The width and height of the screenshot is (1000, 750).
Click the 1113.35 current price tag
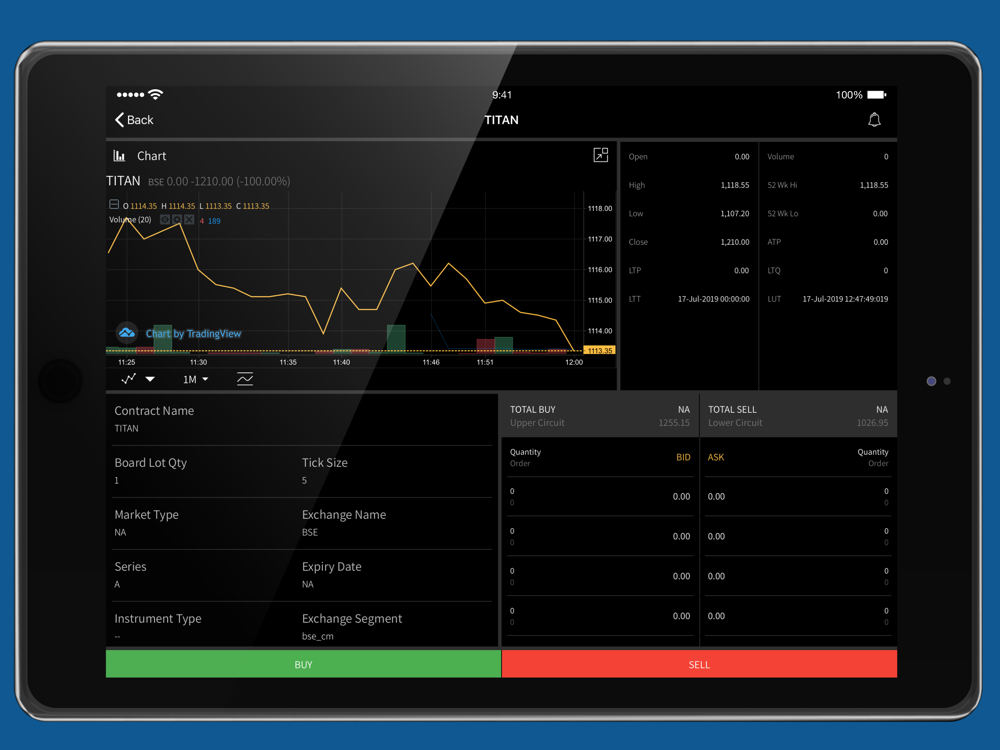(599, 350)
